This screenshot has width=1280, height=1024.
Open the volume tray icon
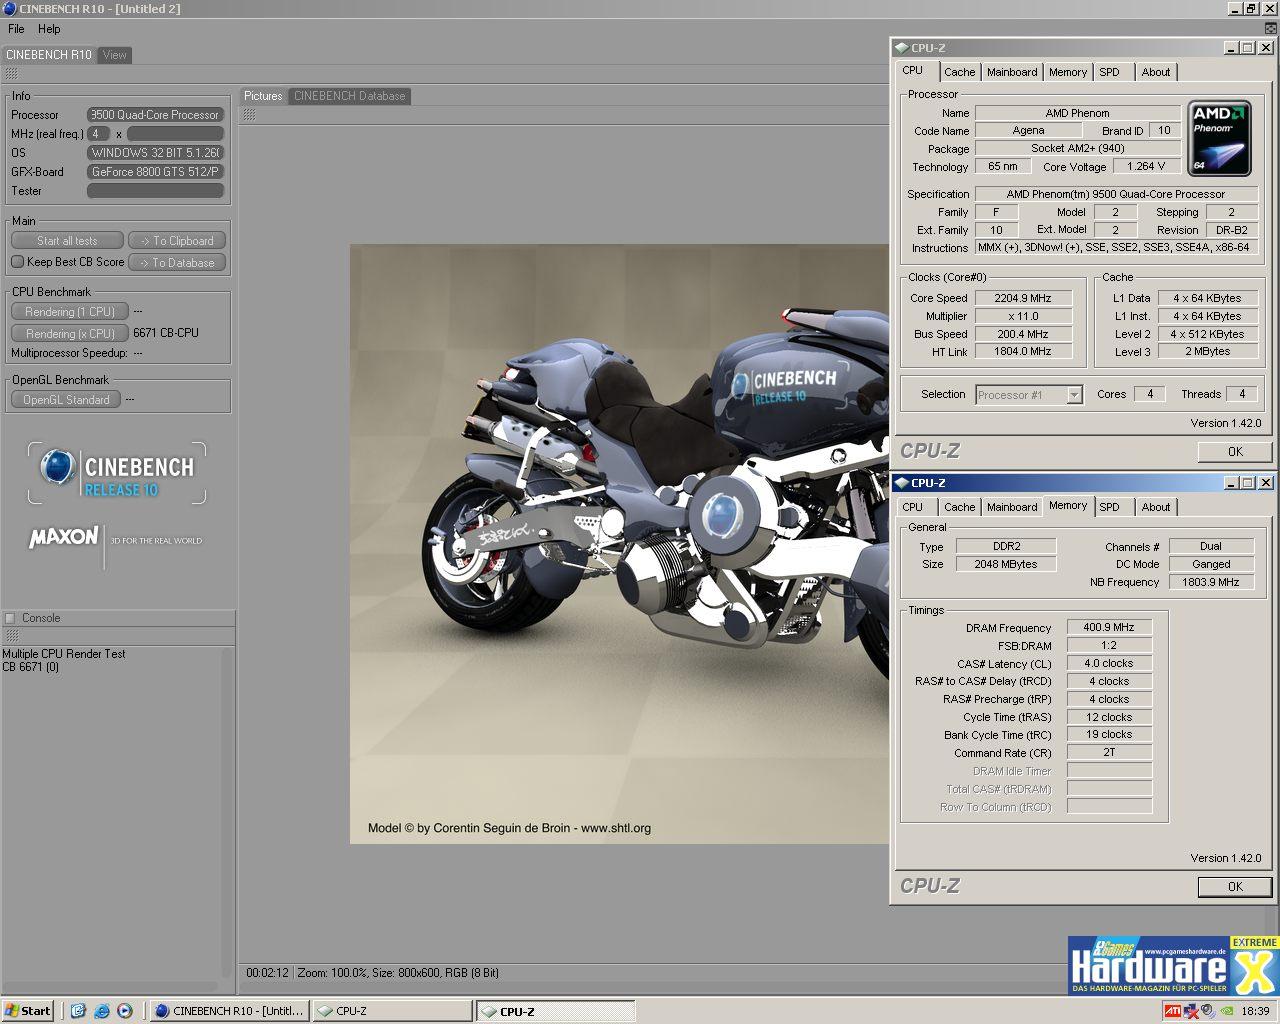click(x=1208, y=1011)
